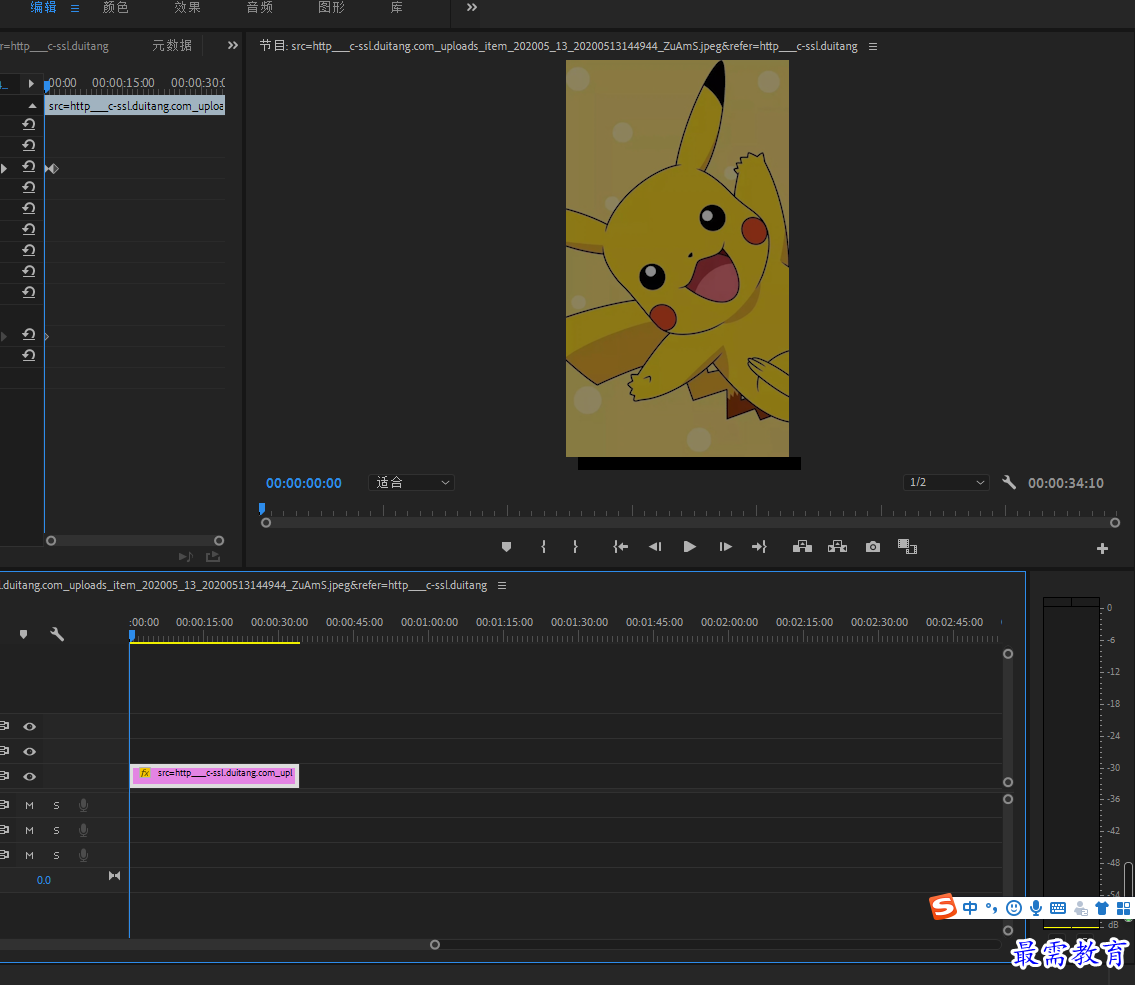Open timeline display settings wrench
1135x985 pixels.
pos(57,635)
